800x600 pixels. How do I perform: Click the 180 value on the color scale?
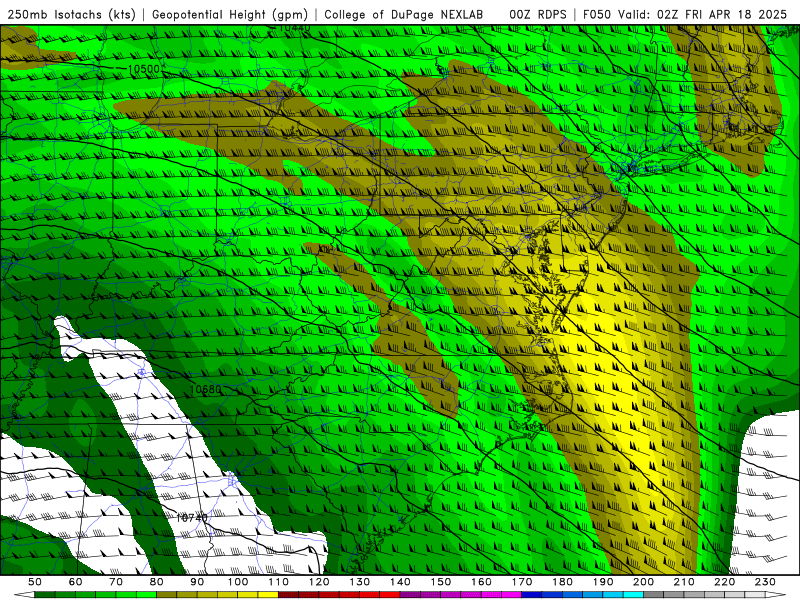[x=562, y=582]
